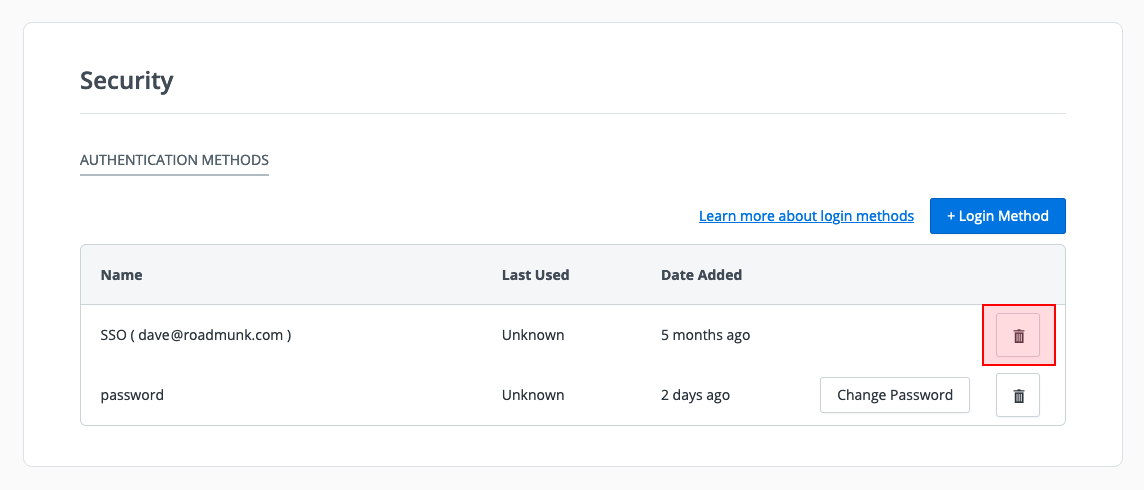Click the Change Password button
This screenshot has height=490, width=1144.
tap(894, 395)
